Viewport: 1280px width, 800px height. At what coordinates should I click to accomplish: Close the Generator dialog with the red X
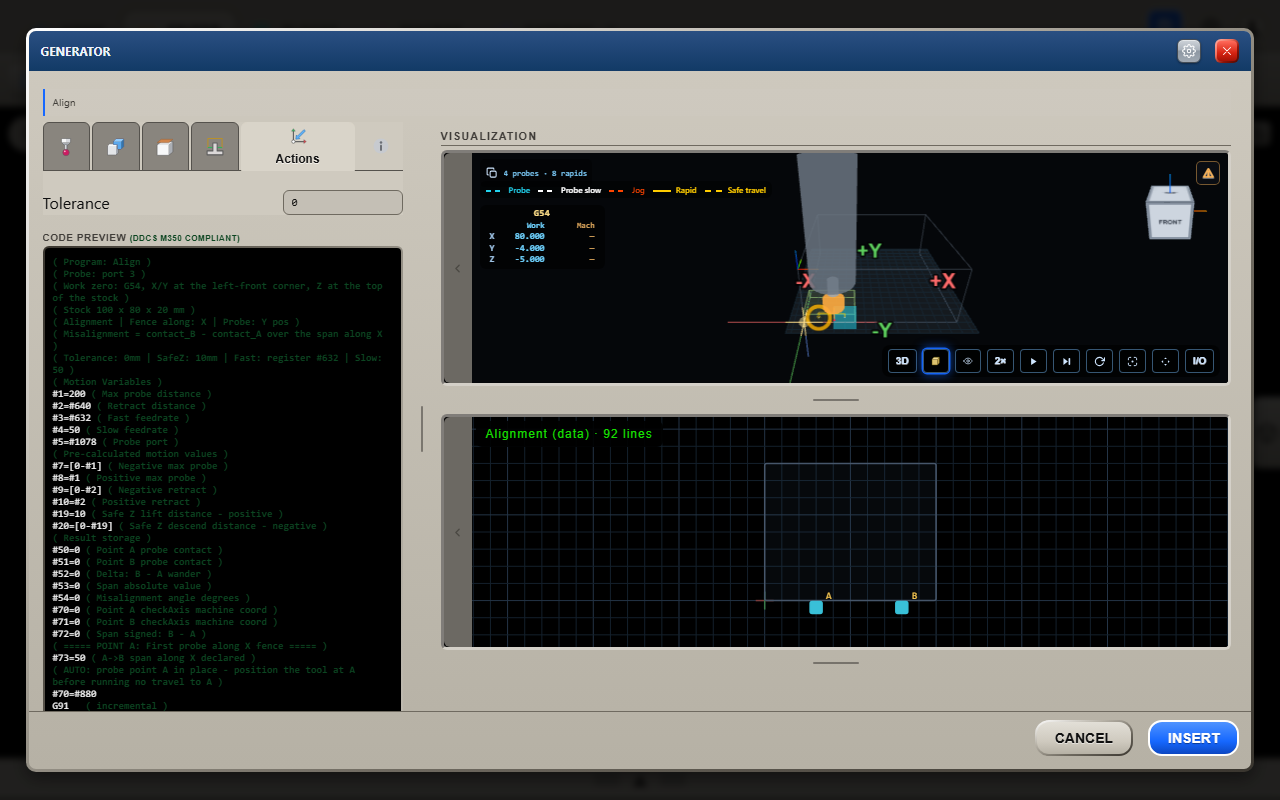pyautogui.click(x=1227, y=51)
